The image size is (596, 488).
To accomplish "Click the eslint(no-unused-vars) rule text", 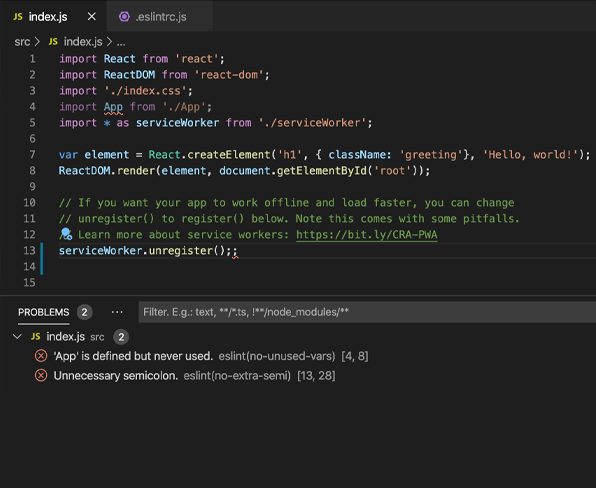I will point(277,356).
